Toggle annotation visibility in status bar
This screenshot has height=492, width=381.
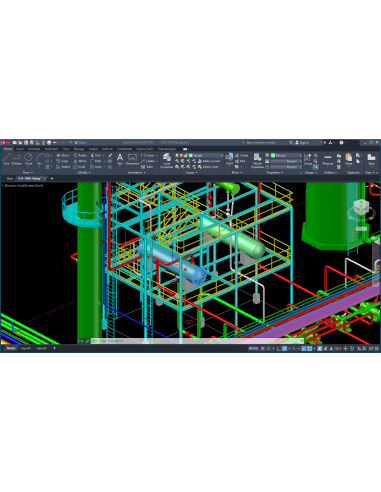(319, 349)
